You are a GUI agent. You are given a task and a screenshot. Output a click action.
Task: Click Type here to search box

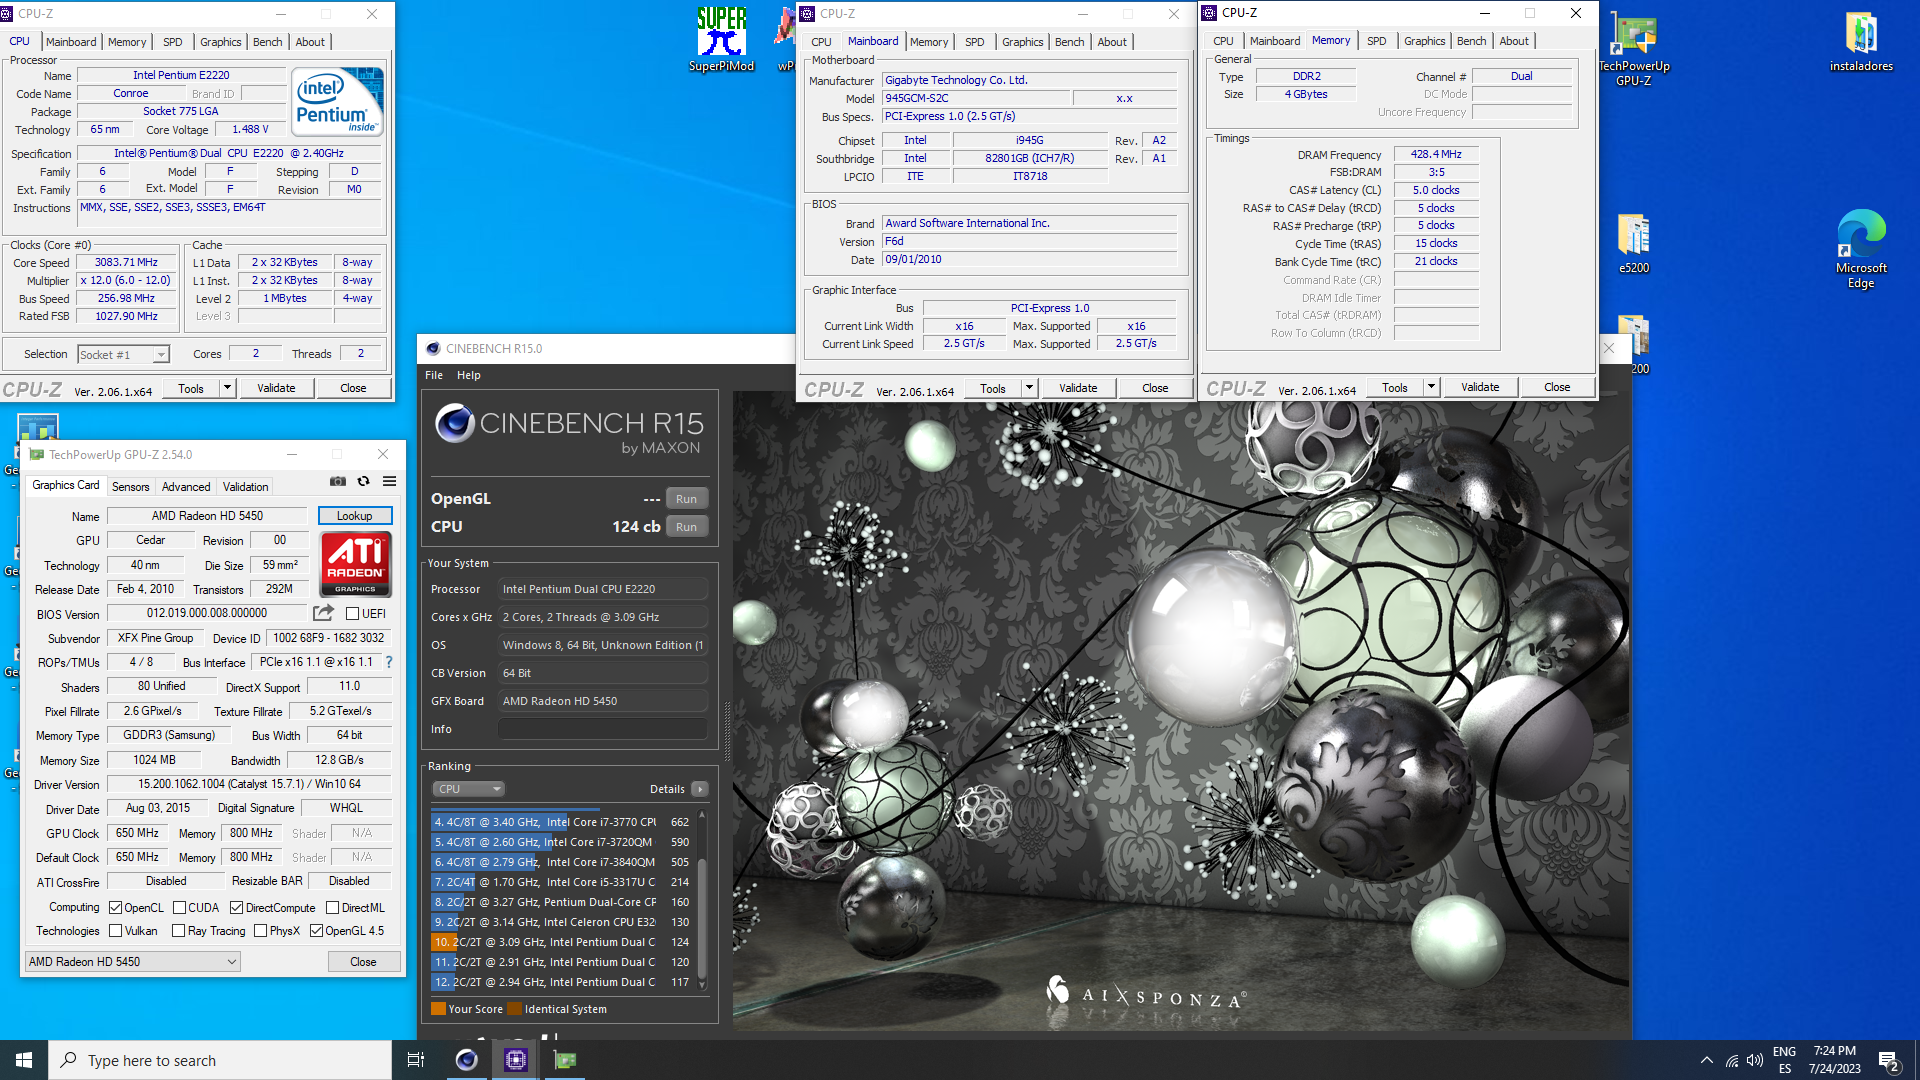click(220, 1060)
